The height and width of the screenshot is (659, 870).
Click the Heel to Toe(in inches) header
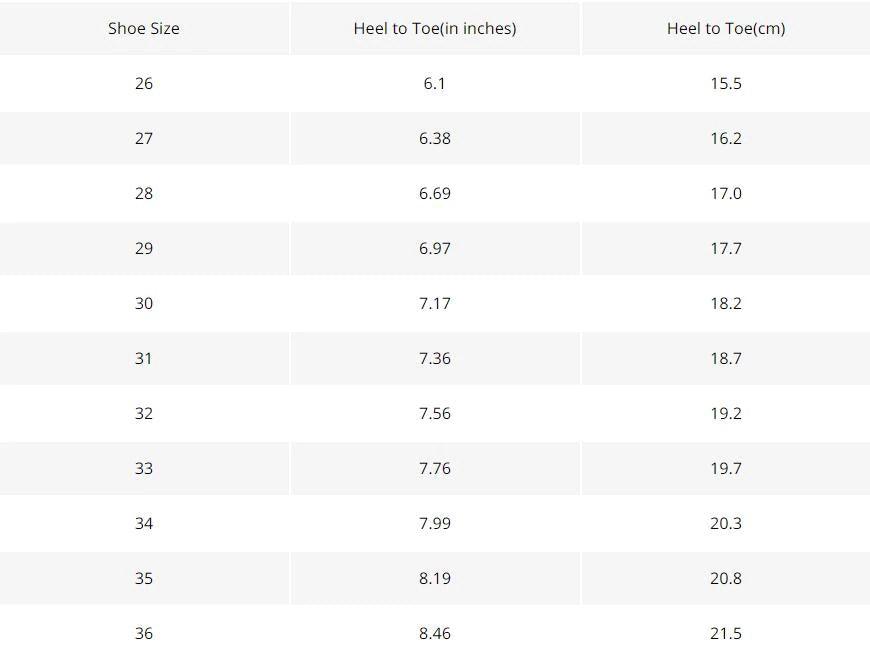tap(435, 28)
